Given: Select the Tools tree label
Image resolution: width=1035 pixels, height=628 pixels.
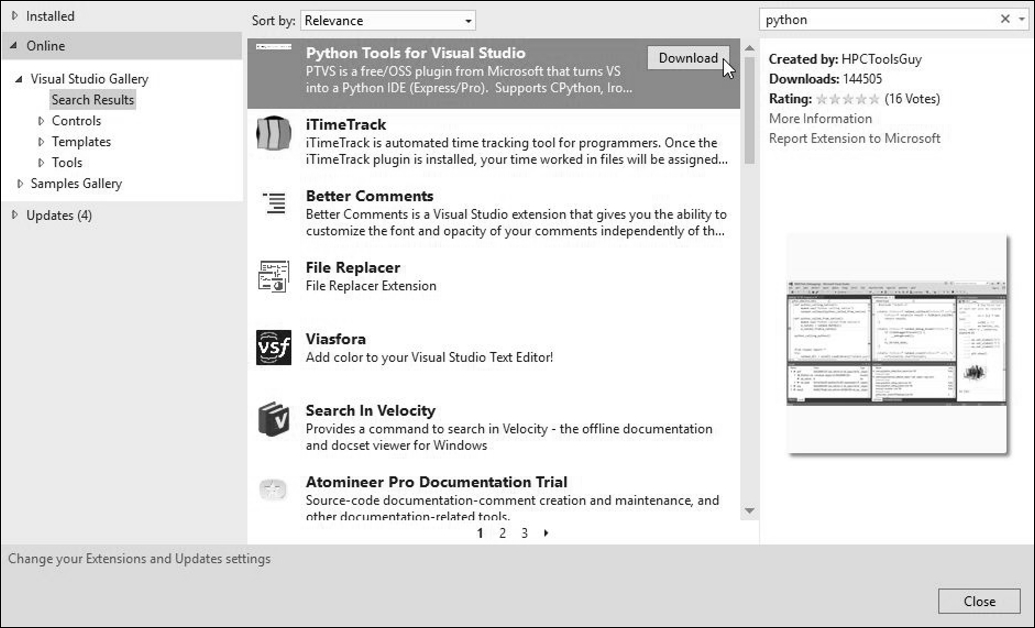Looking at the screenshot, I should coord(67,162).
